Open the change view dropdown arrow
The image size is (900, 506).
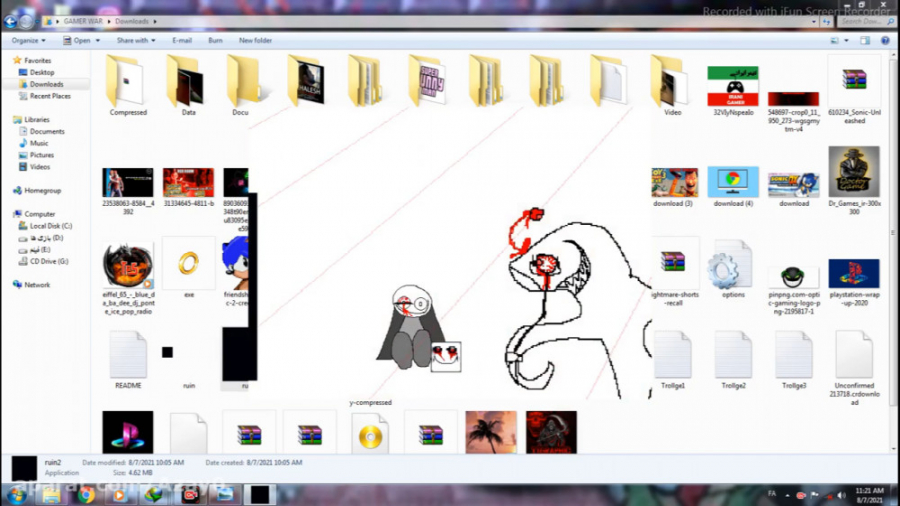(x=847, y=41)
